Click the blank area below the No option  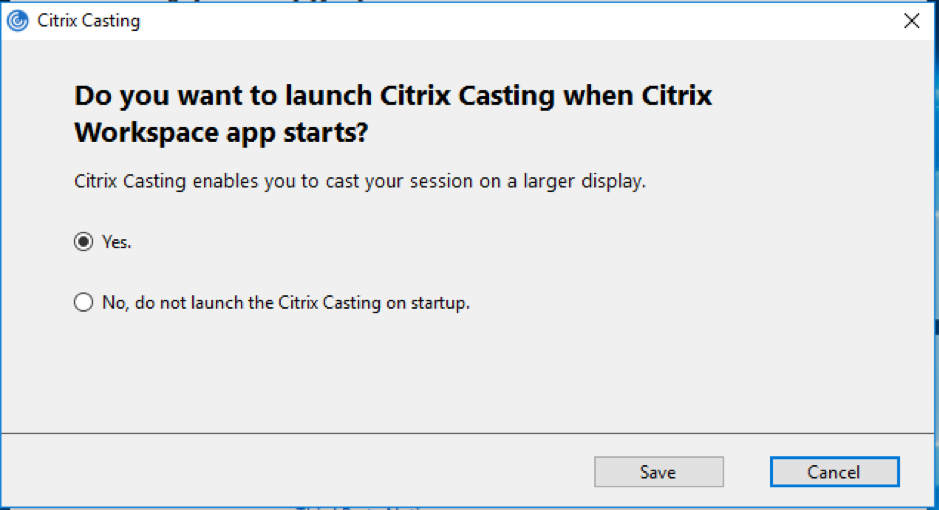300,370
